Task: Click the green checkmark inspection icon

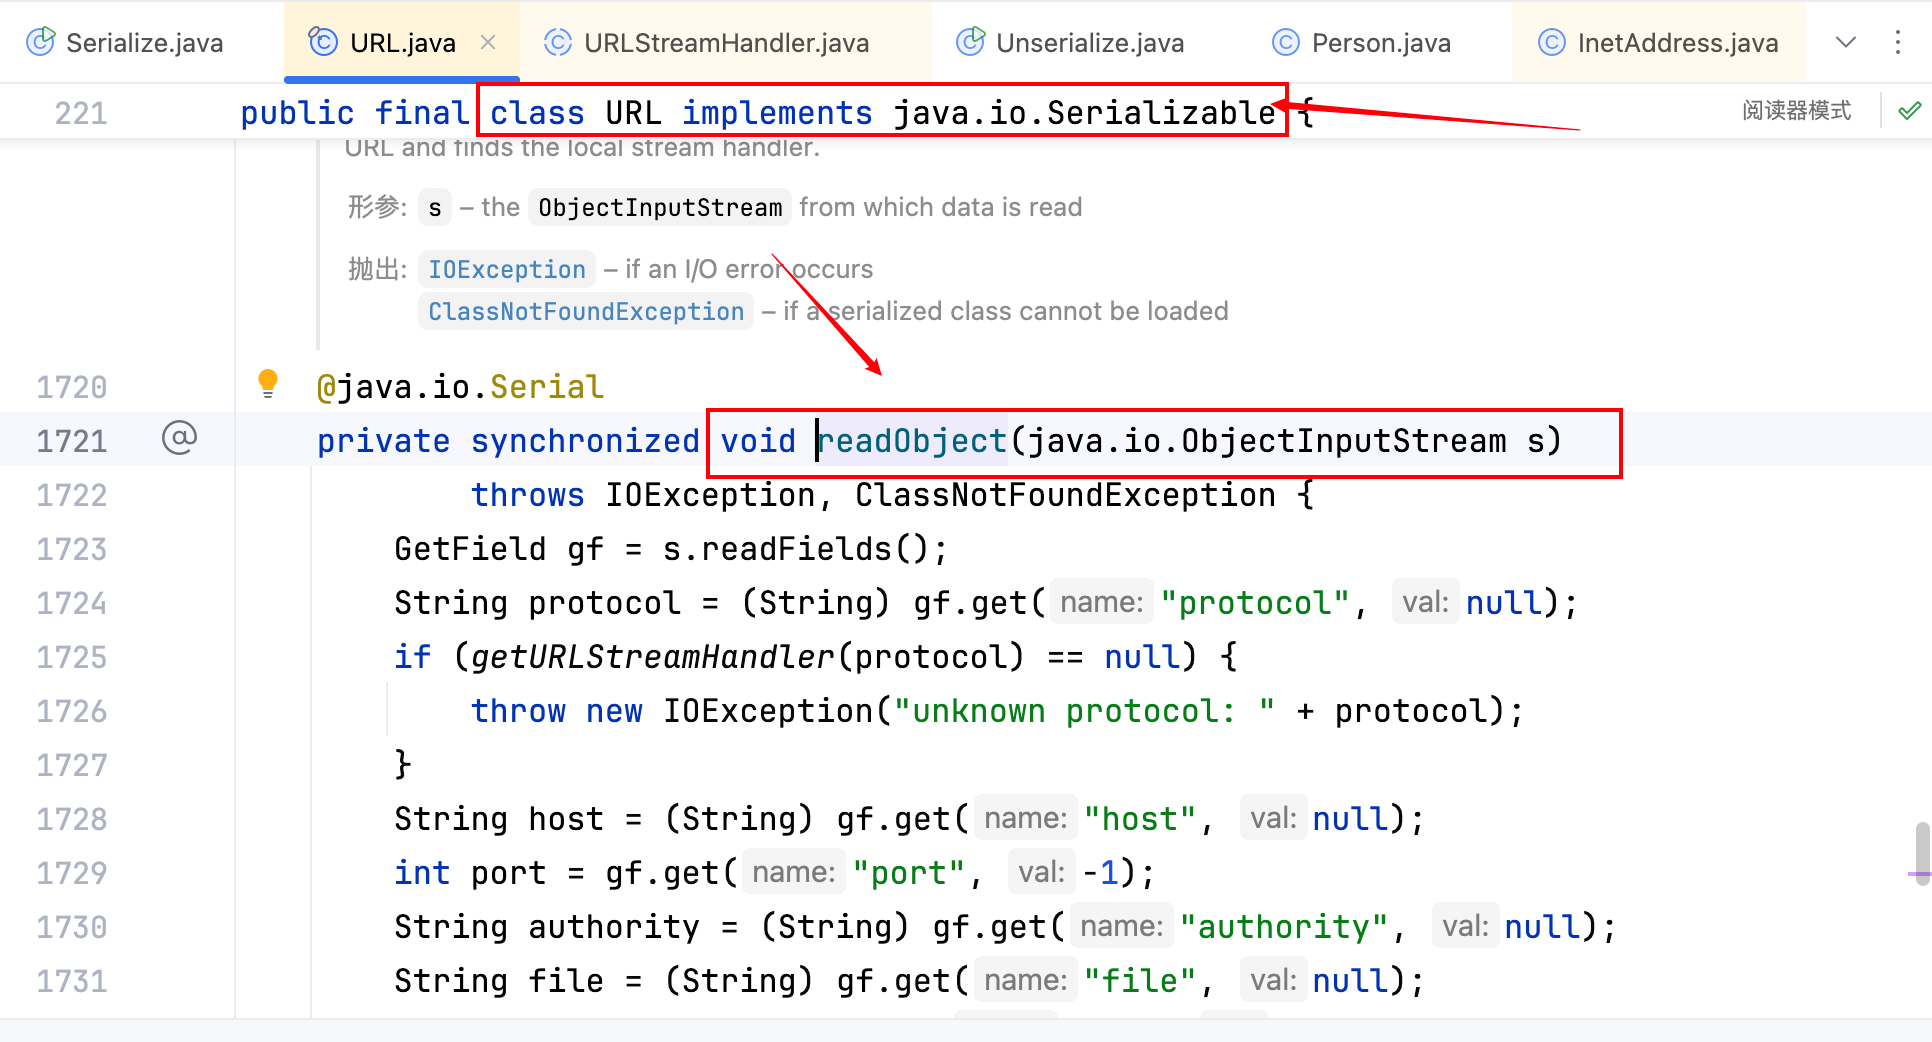Action: [x=1909, y=111]
